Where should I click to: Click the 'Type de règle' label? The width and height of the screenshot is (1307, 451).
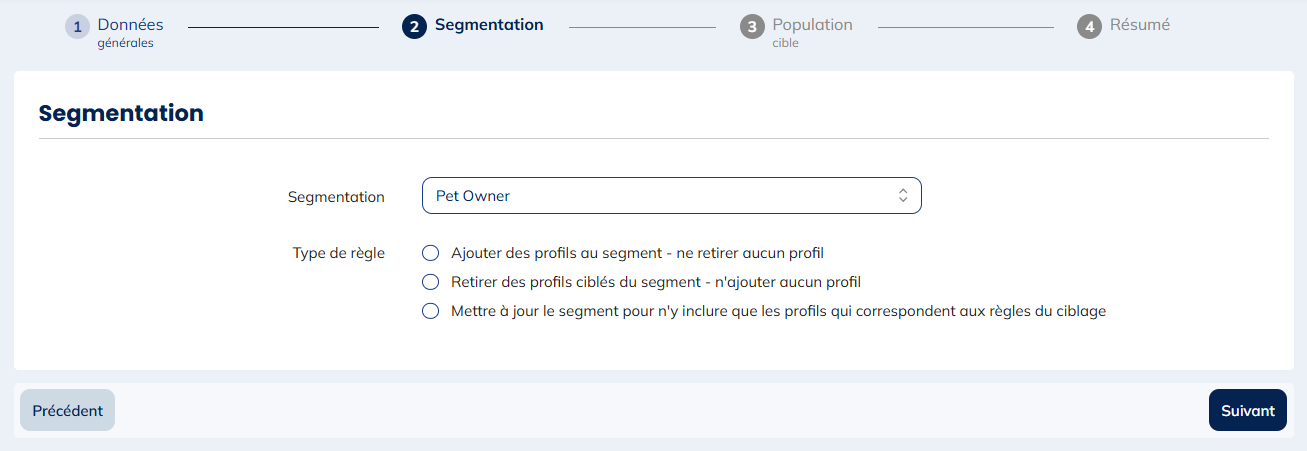338,253
